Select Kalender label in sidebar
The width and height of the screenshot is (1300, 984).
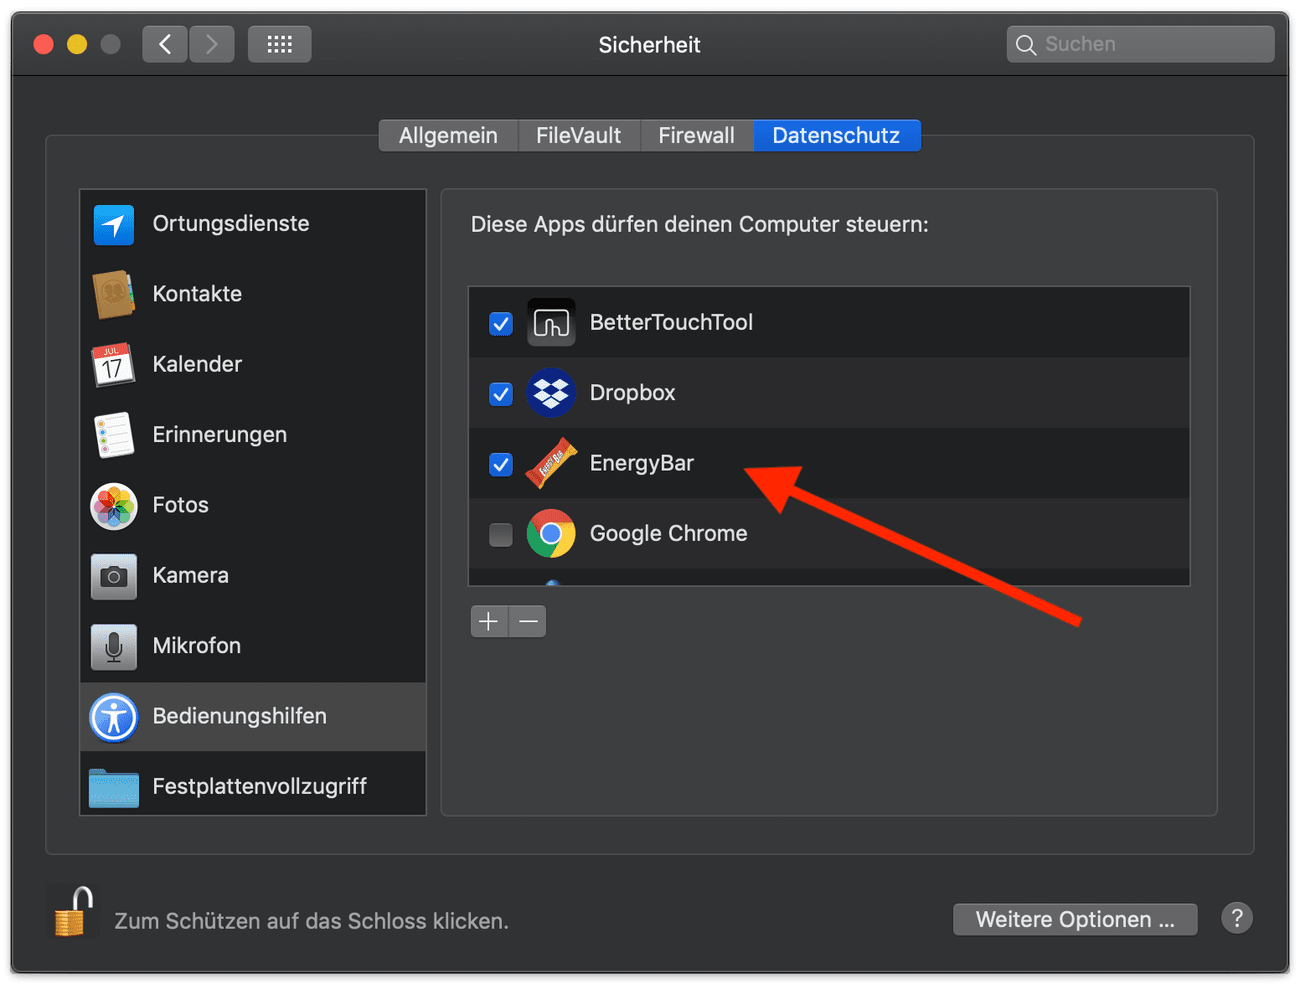(197, 364)
